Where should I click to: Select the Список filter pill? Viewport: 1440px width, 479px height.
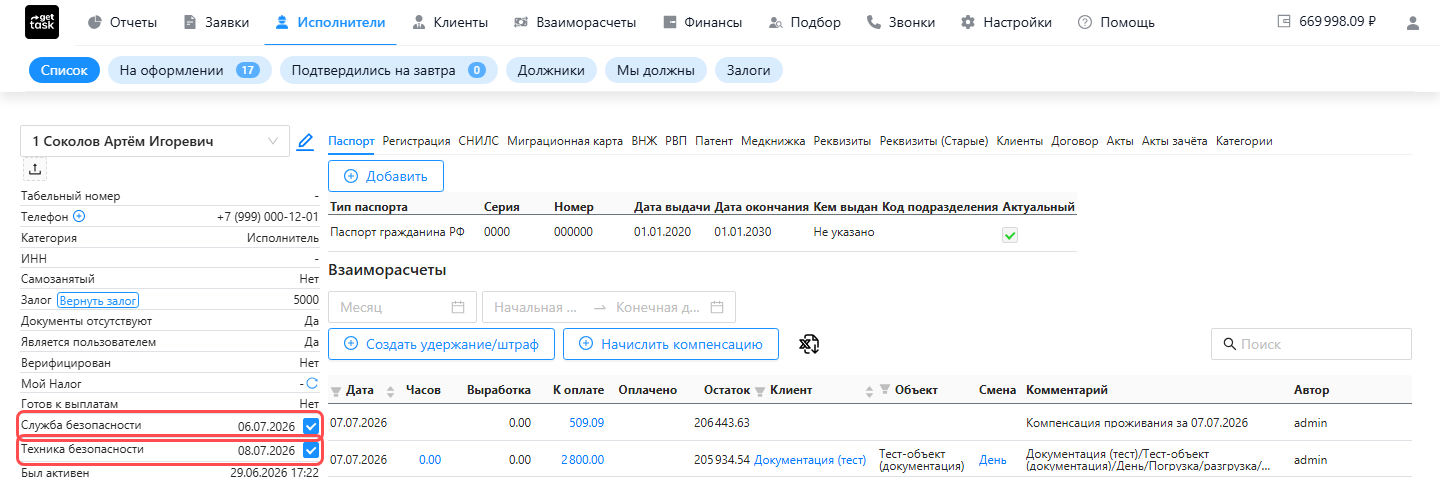pyautogui.click(x=64, y=70)
